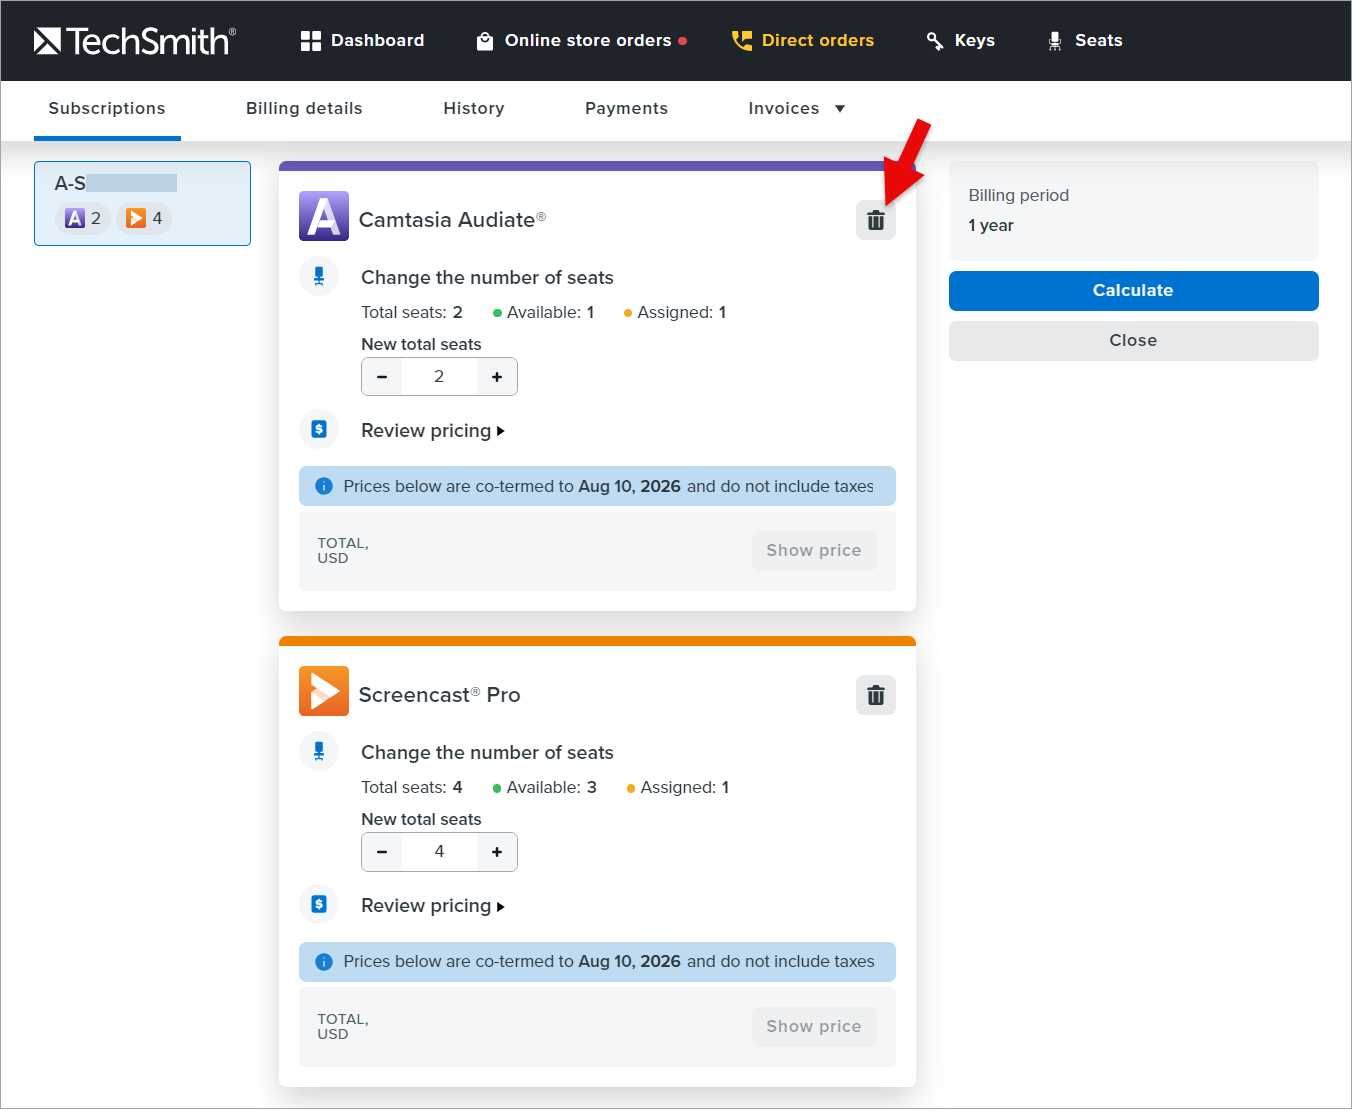
Task: Switch to the Billing details tab
Action: (x=304, y=109)
